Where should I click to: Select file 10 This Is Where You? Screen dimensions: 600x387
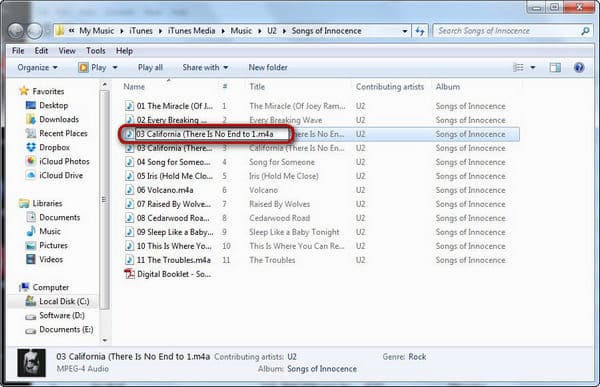click(174, 246)
